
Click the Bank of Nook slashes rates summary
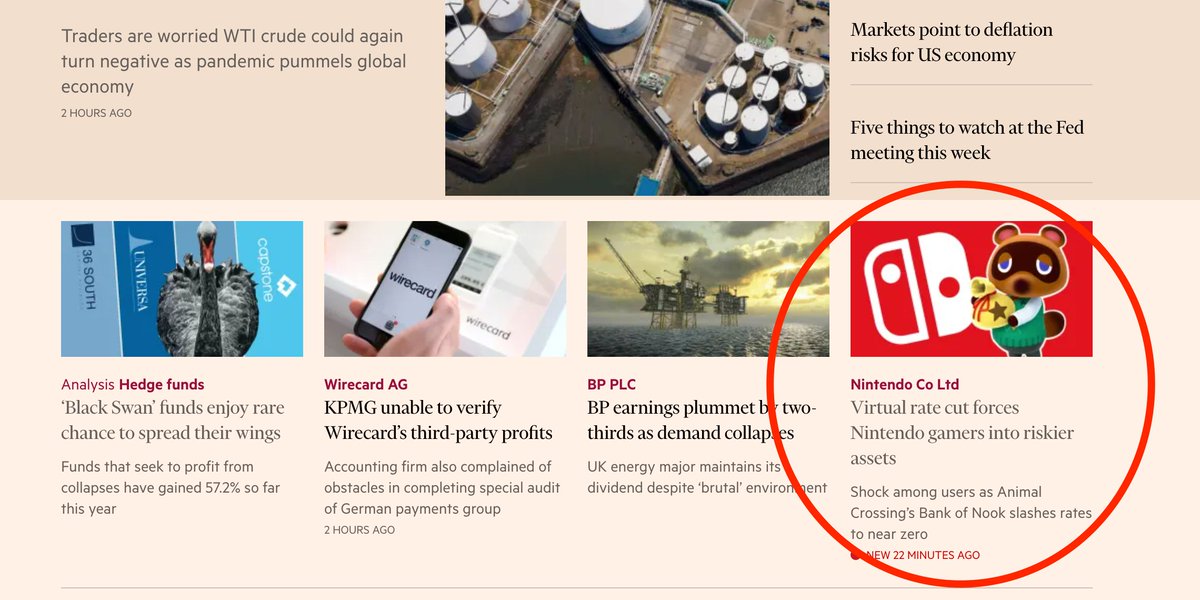coord(971,513)
